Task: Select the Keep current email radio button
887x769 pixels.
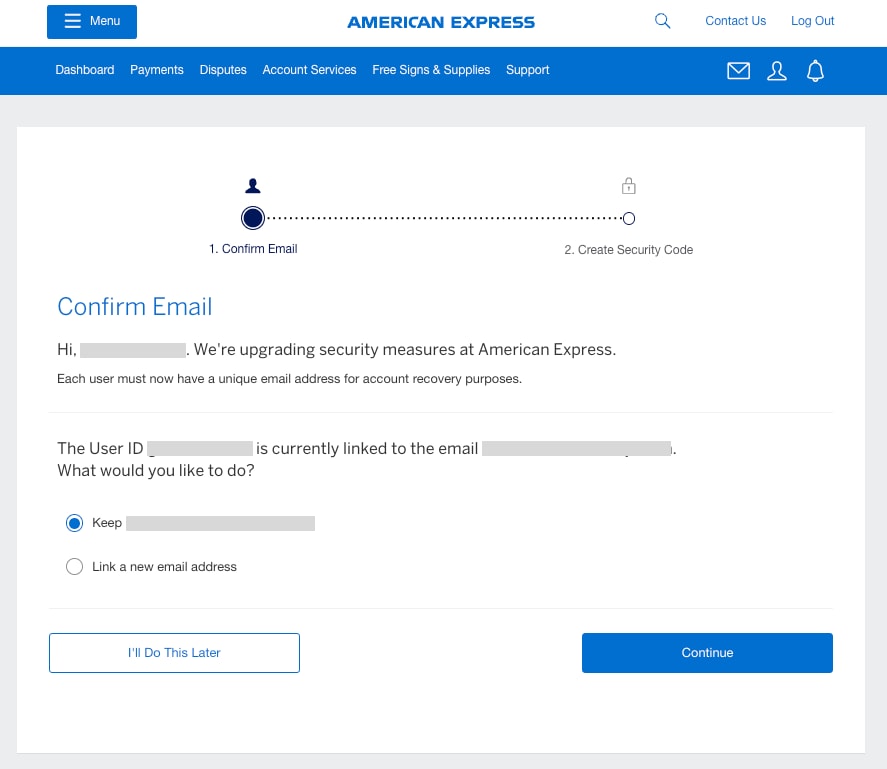Action: tap(74, 522)
